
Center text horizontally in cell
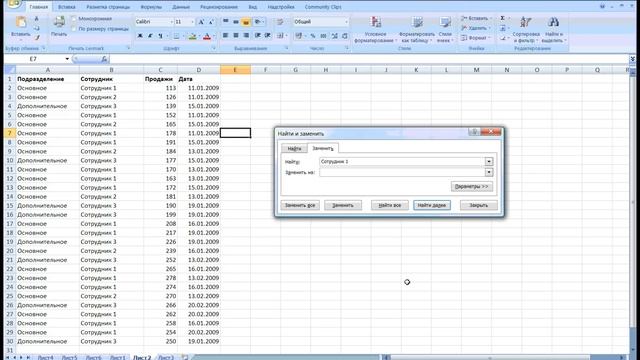(236, 36)
